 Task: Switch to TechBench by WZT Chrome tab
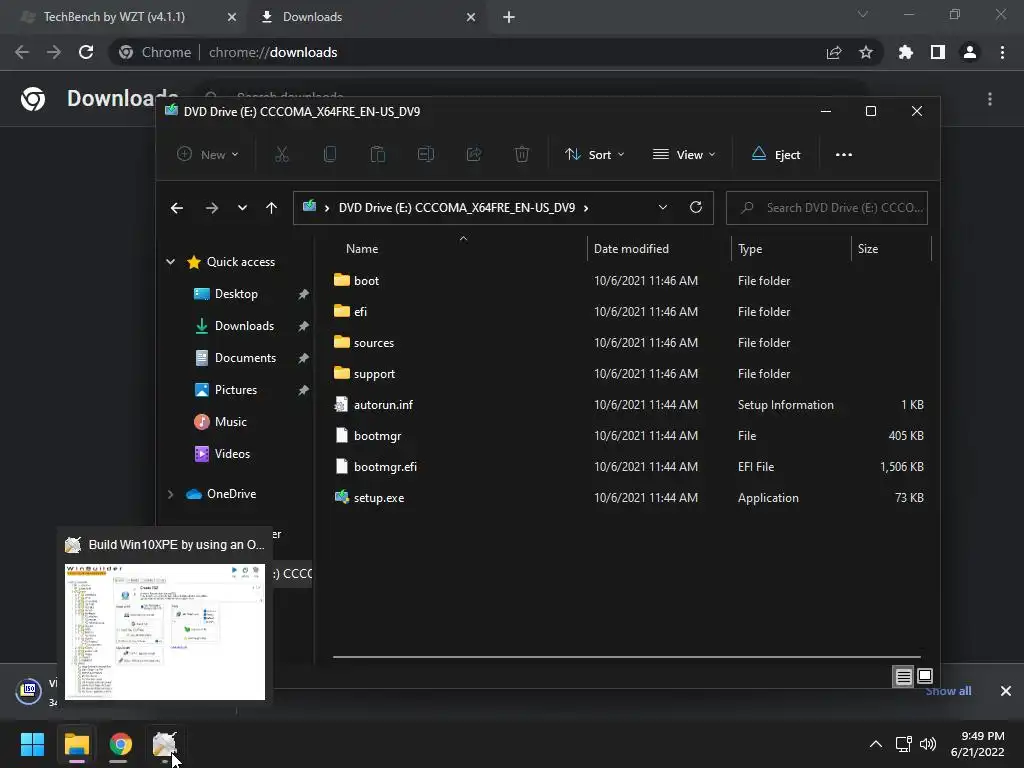coord(114,17)
